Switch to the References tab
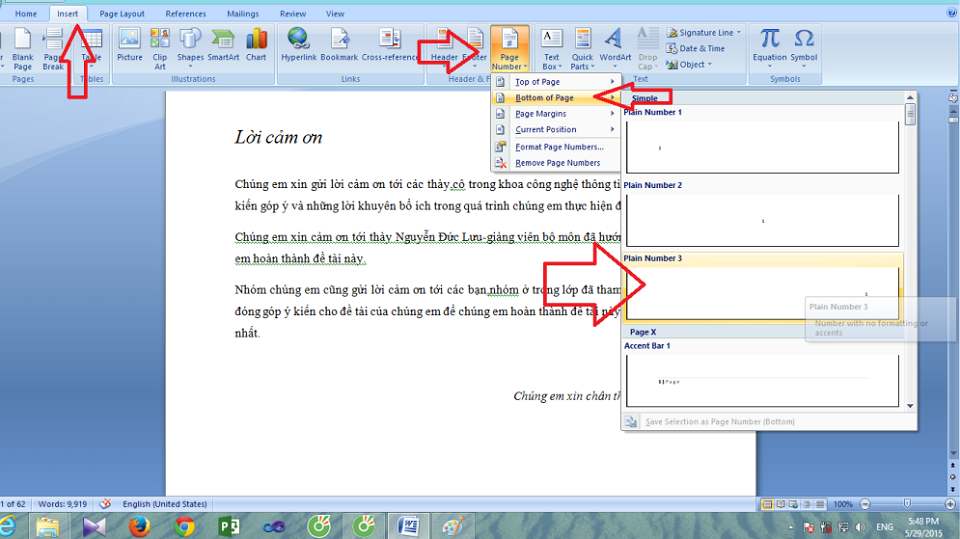This screenshot has height=539, width=960. (x=186, y=13)
